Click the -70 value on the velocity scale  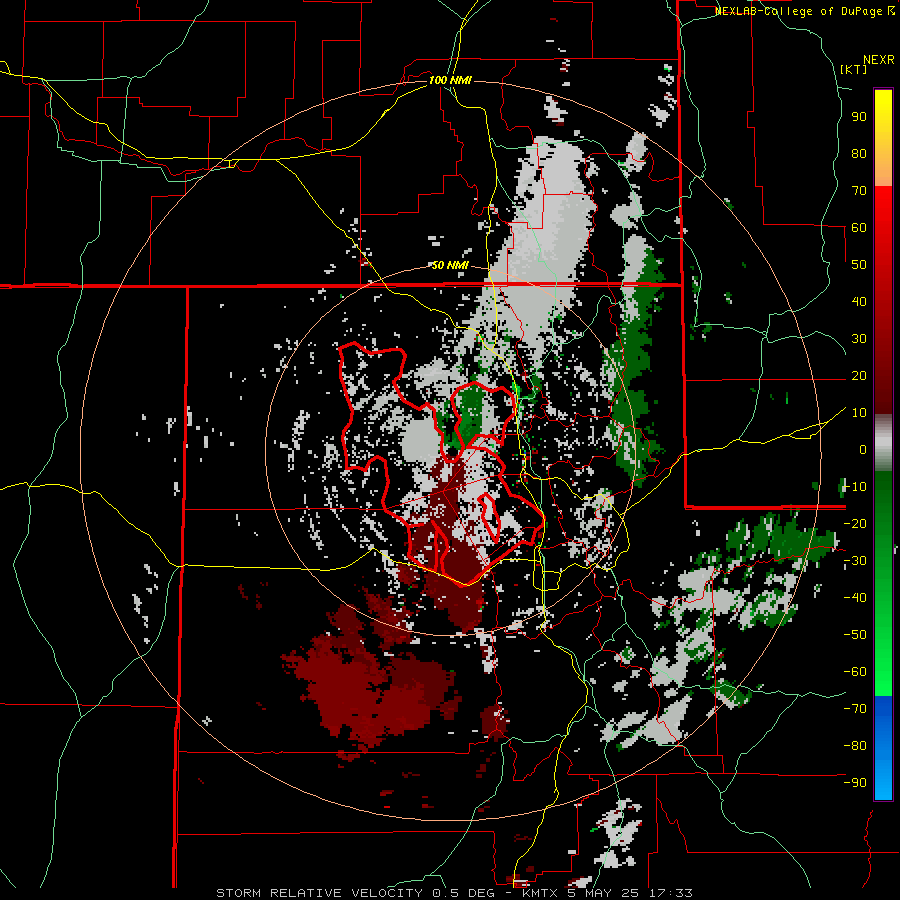click(855, 708)
